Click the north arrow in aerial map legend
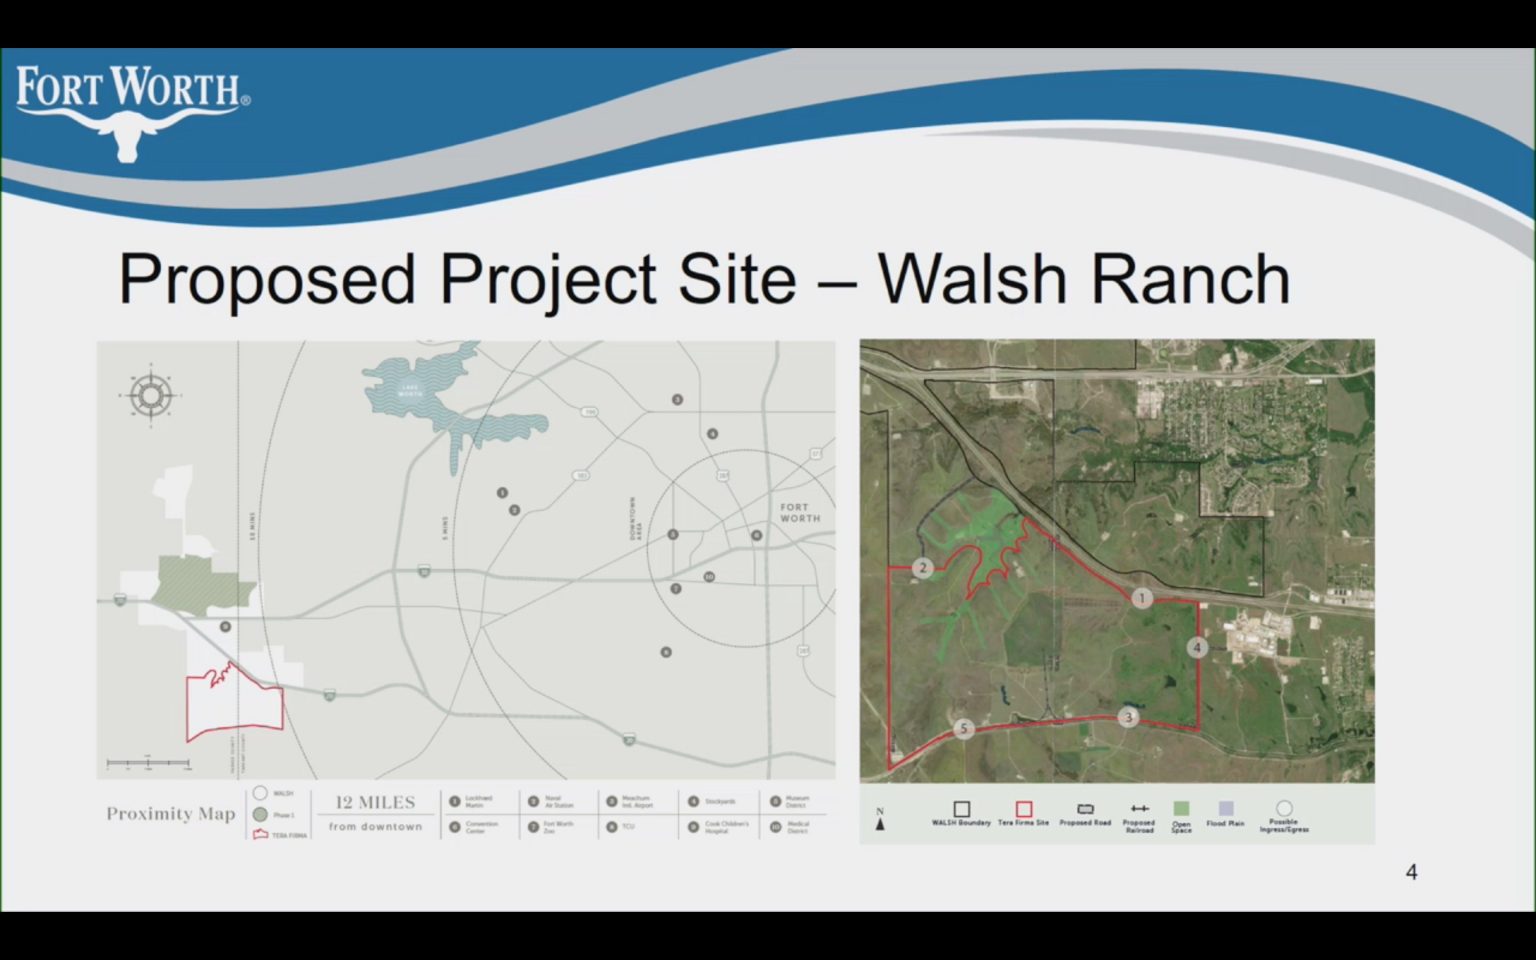Viewport: 1536px width, 960px height. (x=880, y=820)
